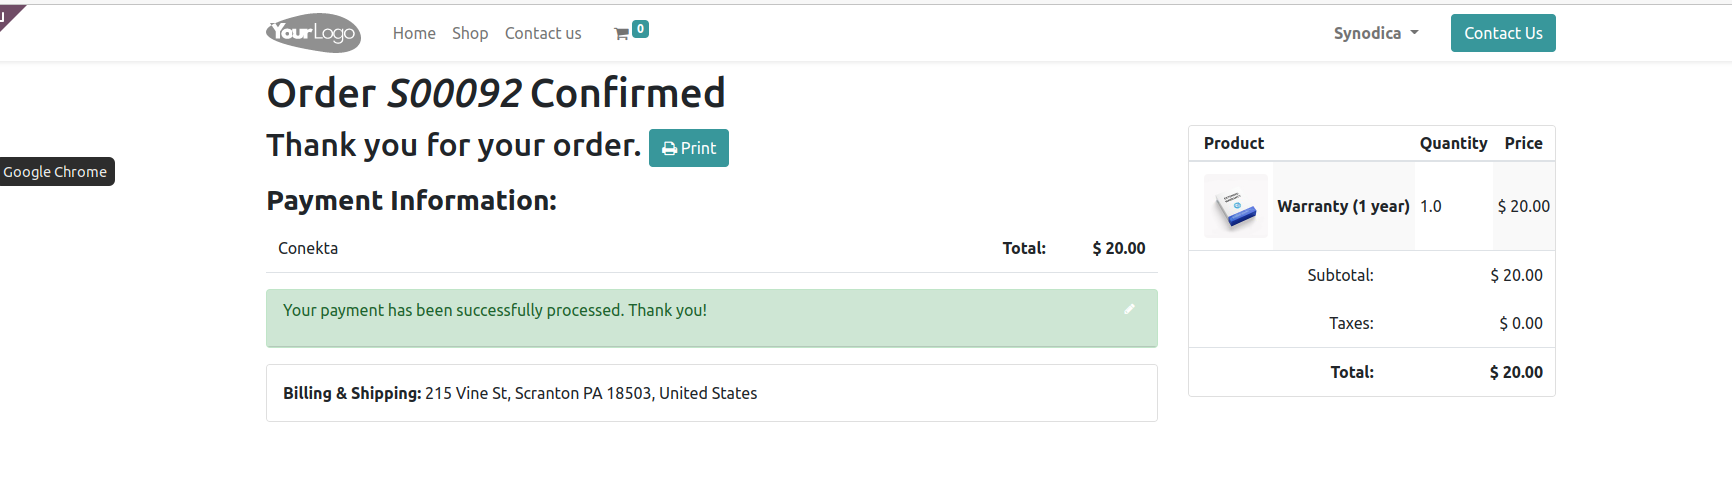Click the teal Contact Us button

1503,33
